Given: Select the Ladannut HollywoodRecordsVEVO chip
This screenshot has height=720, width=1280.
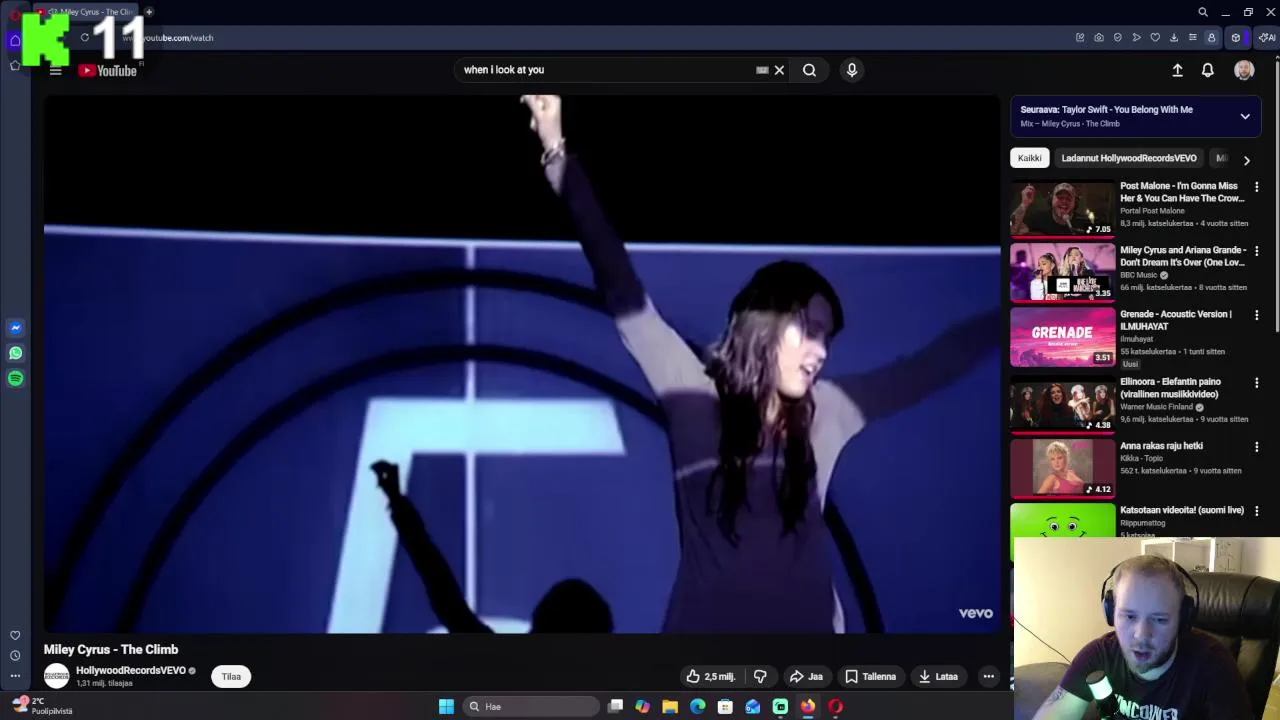Looking at the screenshot, I should point(1128,158).
